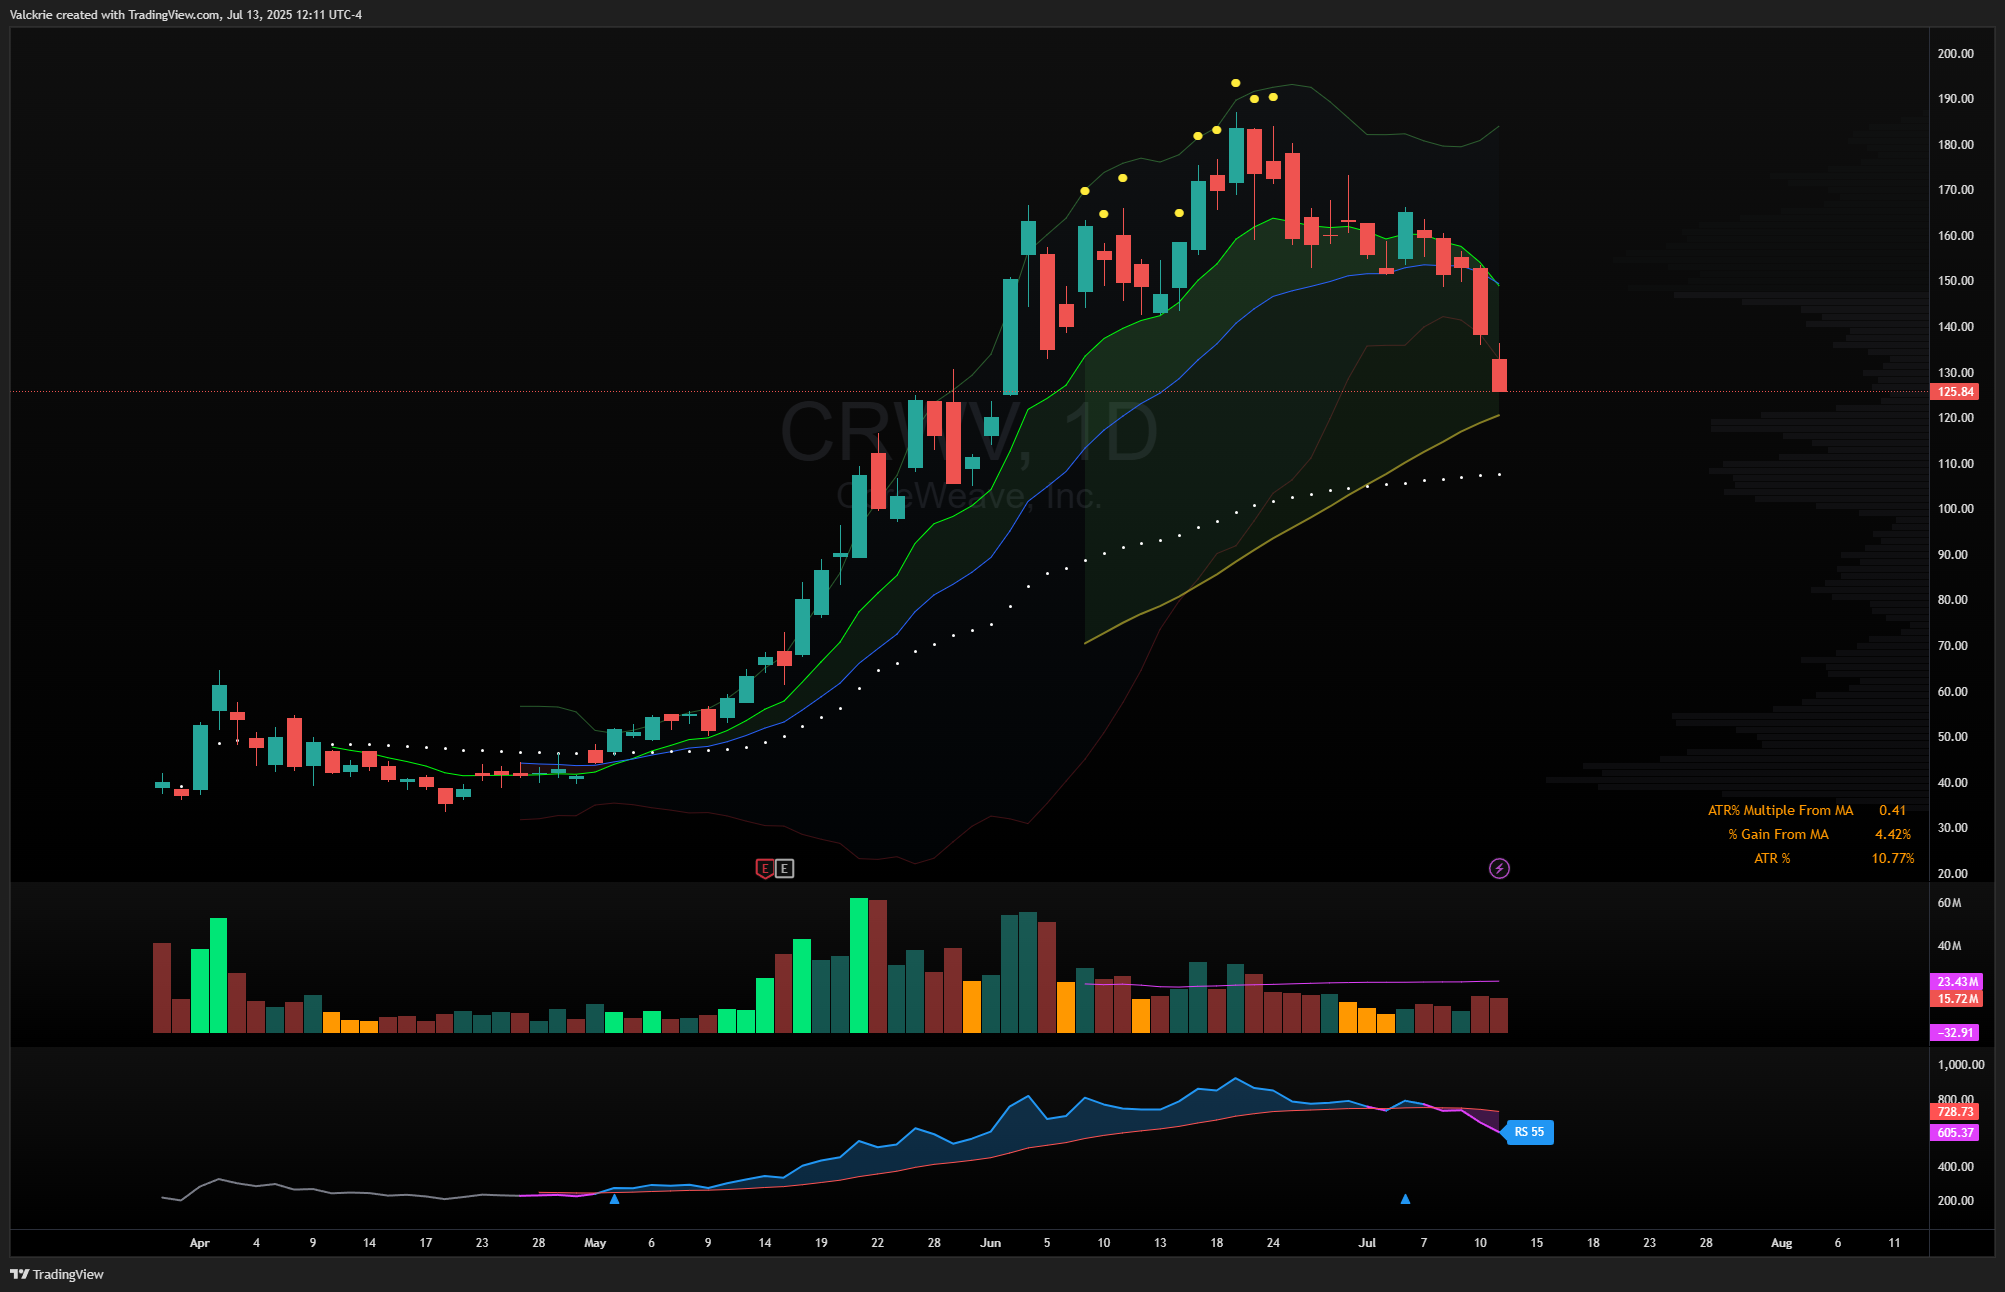Viewport: 2005px width, 1292px height.
Task: Click the TradingView logo at bottom left
Action: [57, 1274]
